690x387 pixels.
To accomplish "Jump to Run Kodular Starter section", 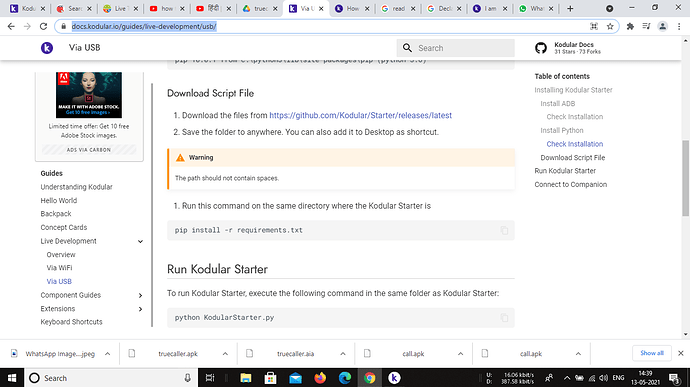I will click(565, 171).
